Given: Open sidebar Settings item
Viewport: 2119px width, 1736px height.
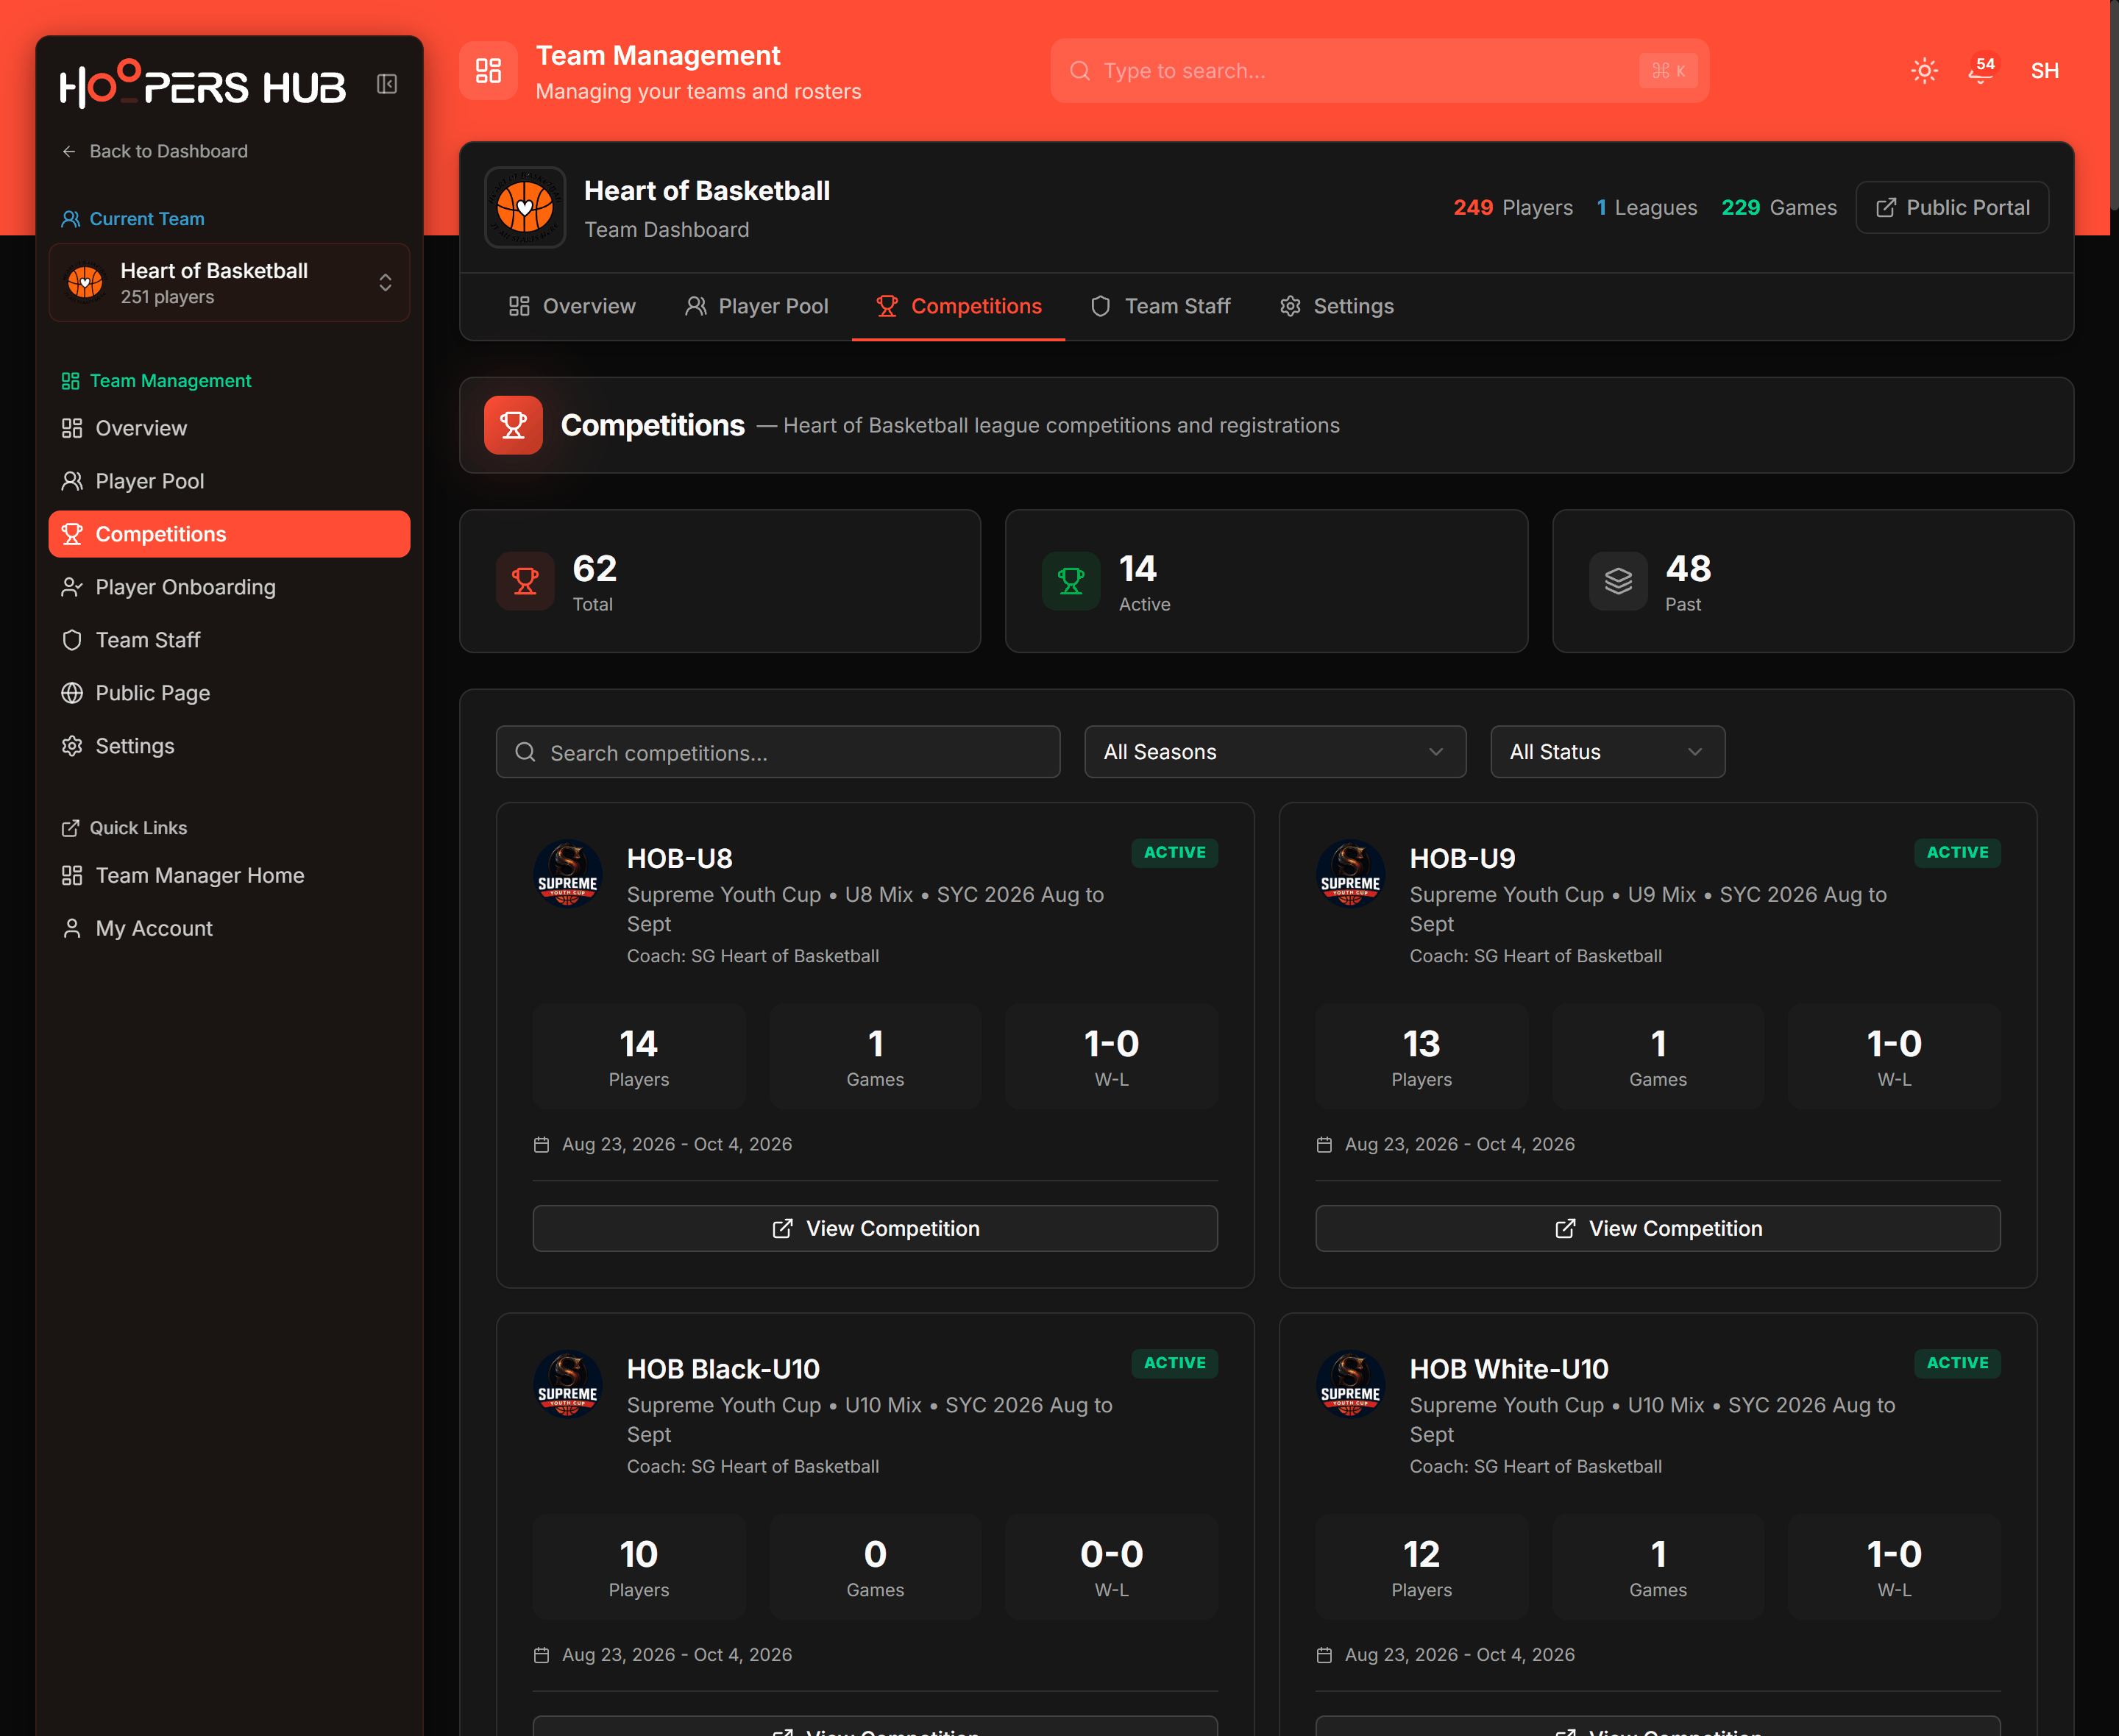Looking at the screenshot, I should 229,746.
